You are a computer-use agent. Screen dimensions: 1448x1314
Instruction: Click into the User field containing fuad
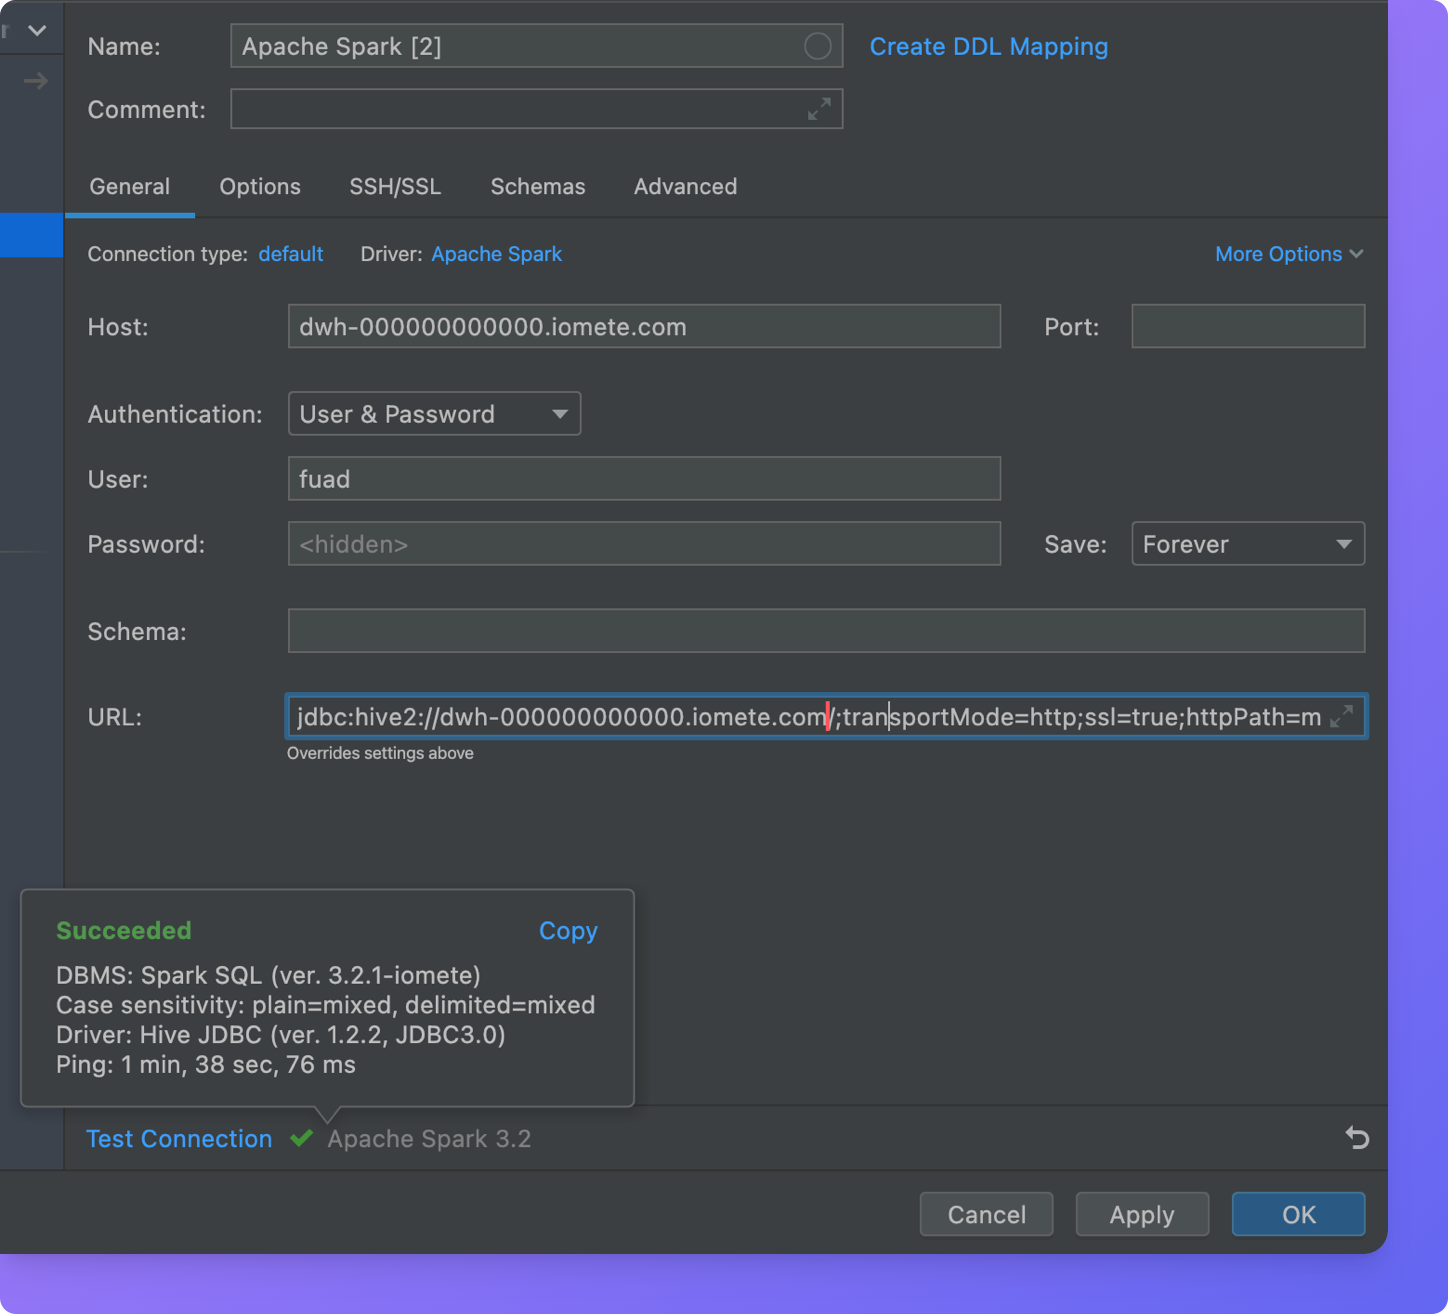[x=644, y=479]
